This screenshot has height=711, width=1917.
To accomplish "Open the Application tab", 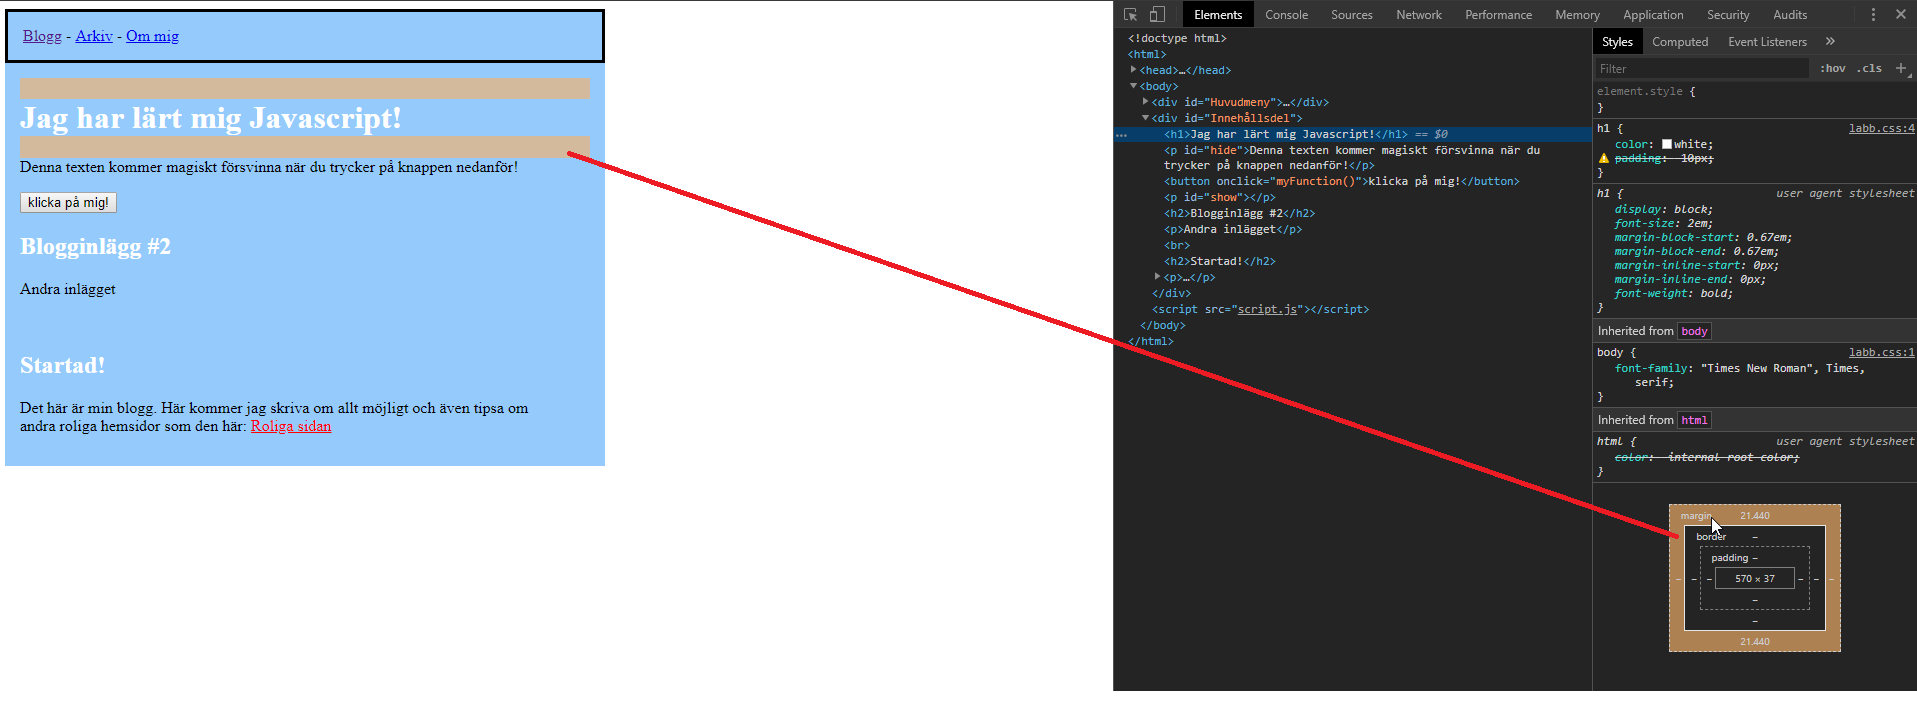I will point(1653,14).
